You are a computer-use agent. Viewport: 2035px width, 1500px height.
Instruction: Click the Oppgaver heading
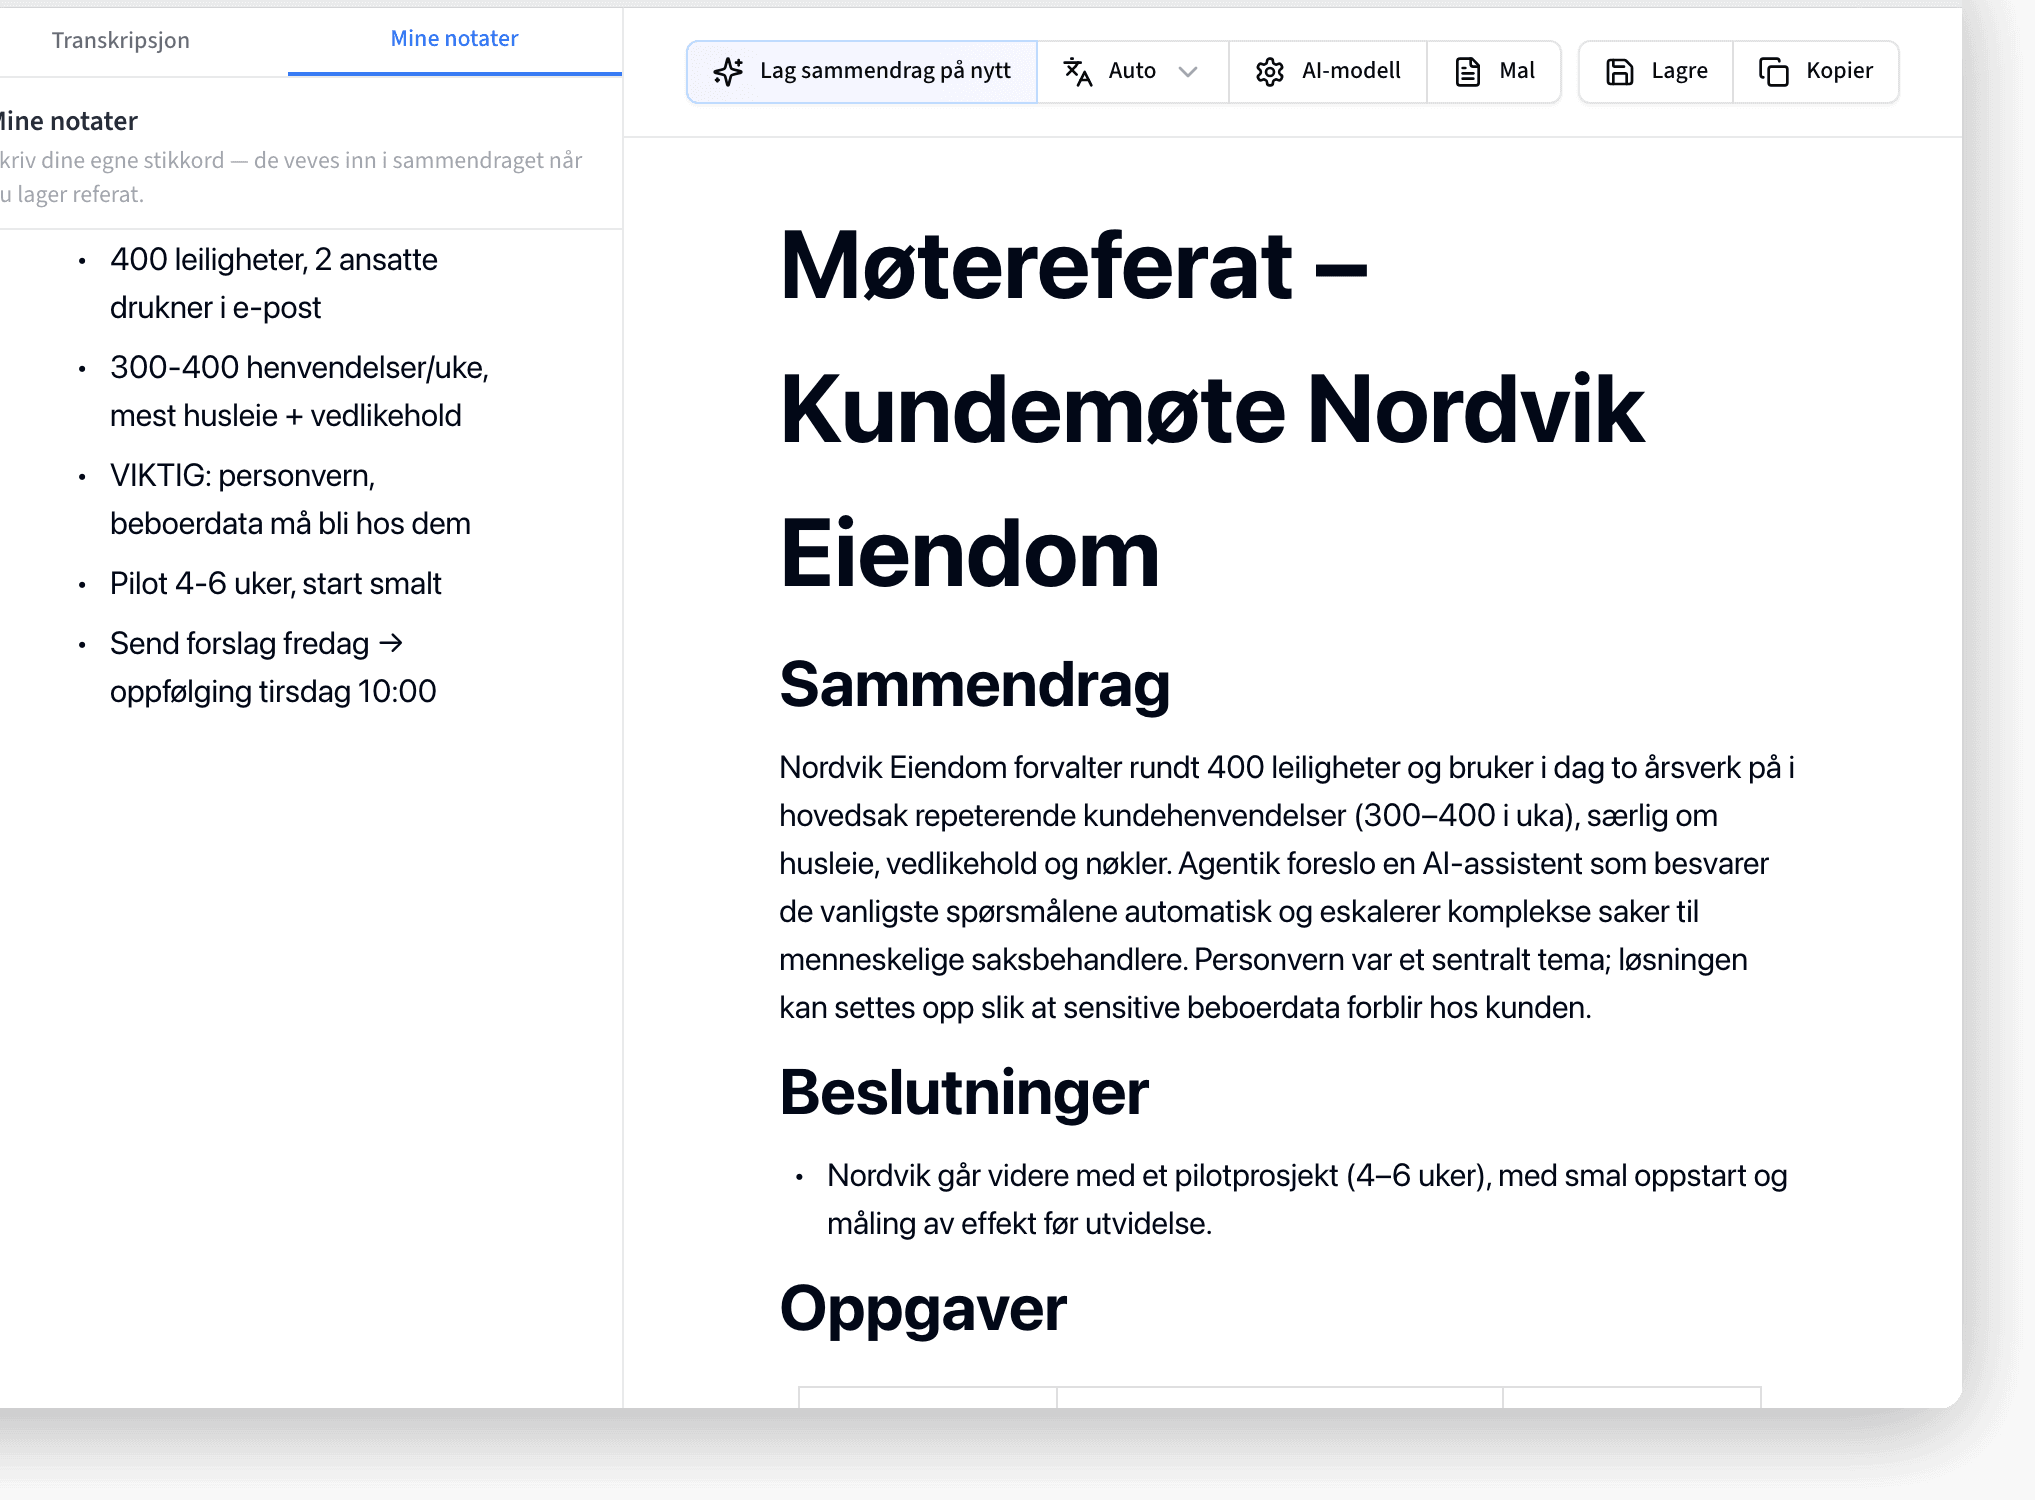tap(923, 1308)
